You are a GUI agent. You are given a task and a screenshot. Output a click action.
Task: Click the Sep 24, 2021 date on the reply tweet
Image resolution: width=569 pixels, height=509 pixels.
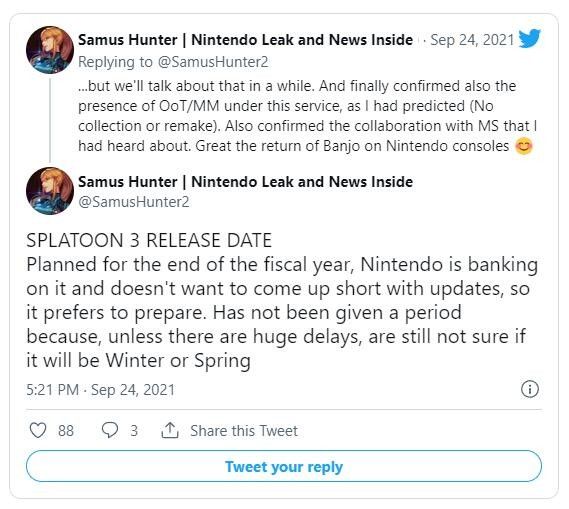tap(472, 40)
